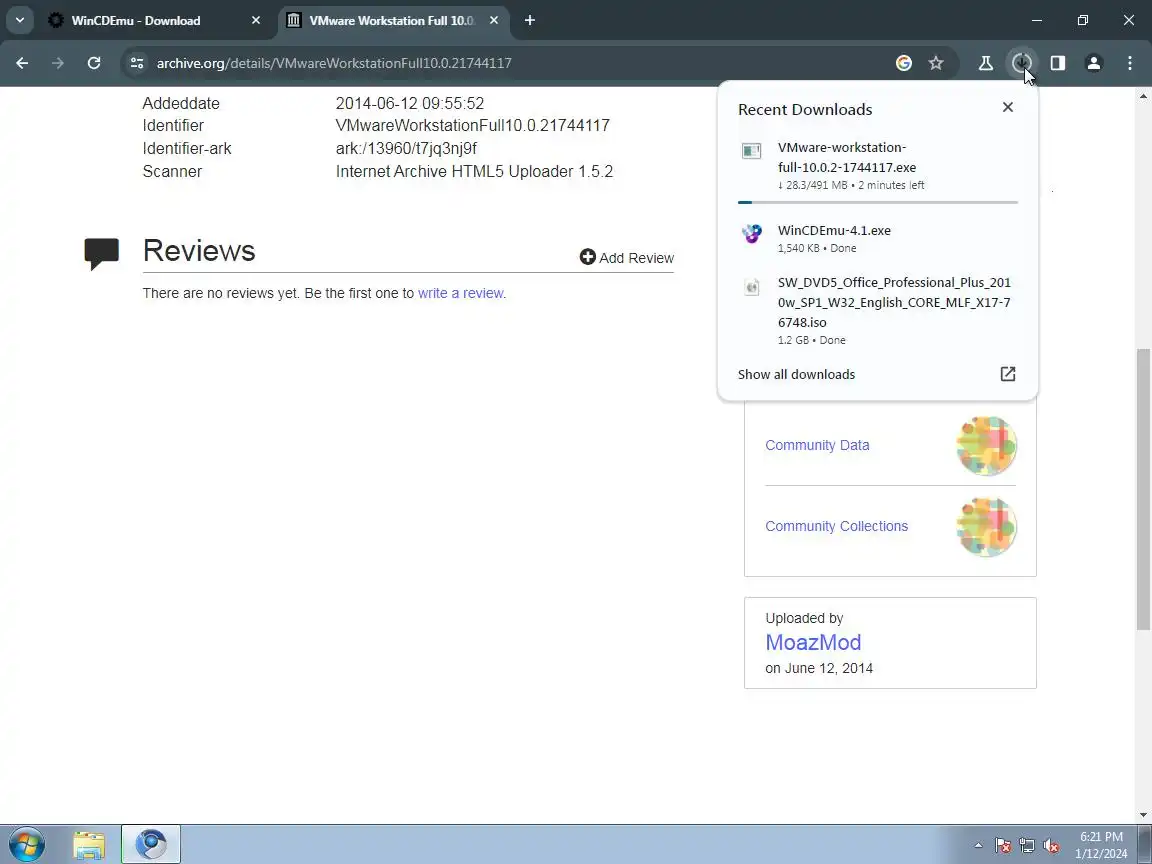Viewport: 1152px width, 864px height.
Task: Click the Action Center flag tray icon
Action: click(x=1003, y=846)
